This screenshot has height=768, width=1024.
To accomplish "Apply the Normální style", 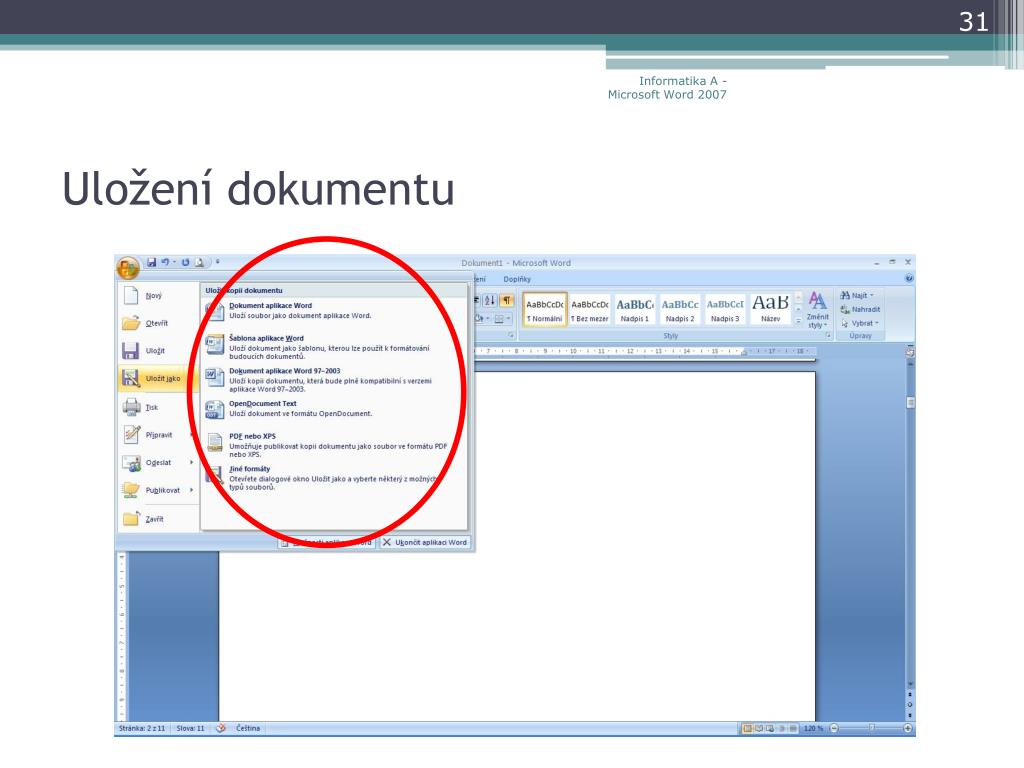I will click(545, 310).
